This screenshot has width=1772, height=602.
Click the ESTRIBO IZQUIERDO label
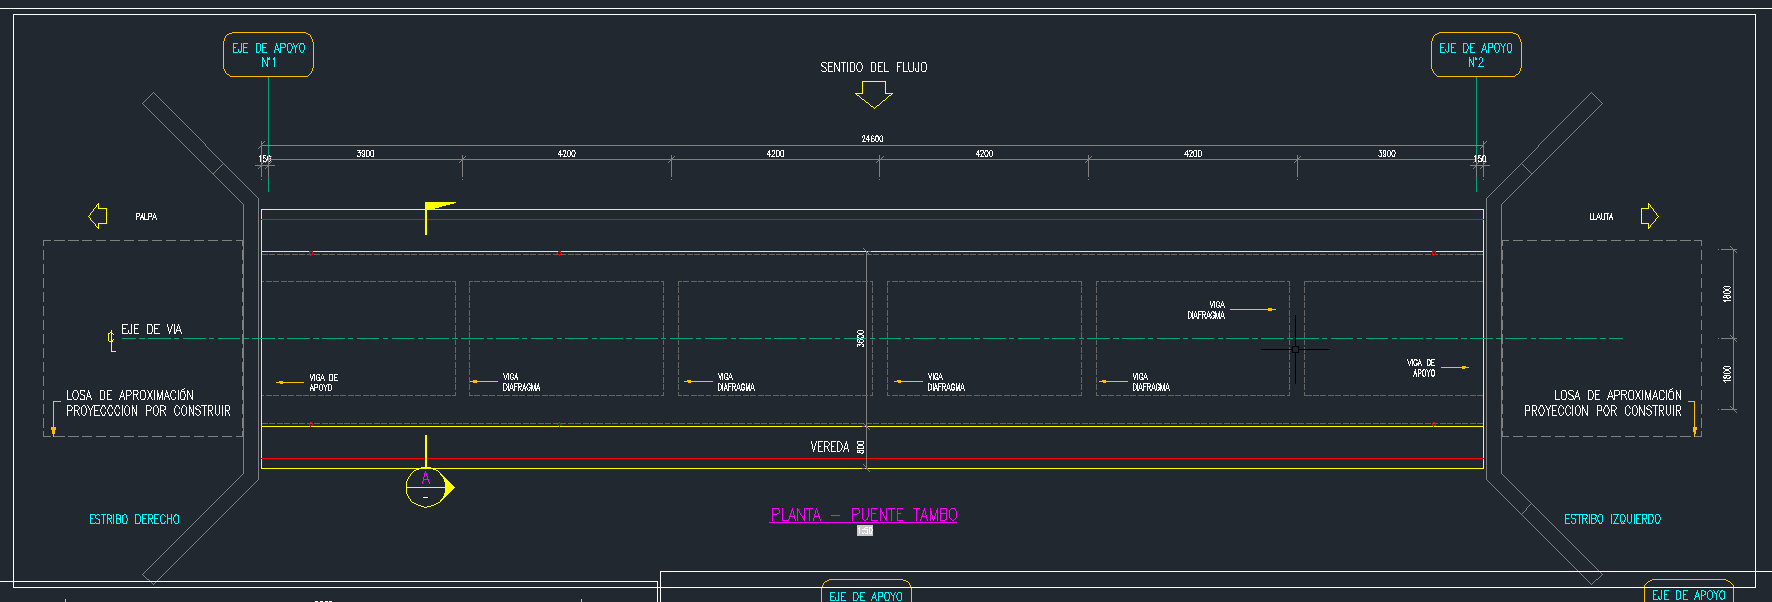[x=1612, y=519]
